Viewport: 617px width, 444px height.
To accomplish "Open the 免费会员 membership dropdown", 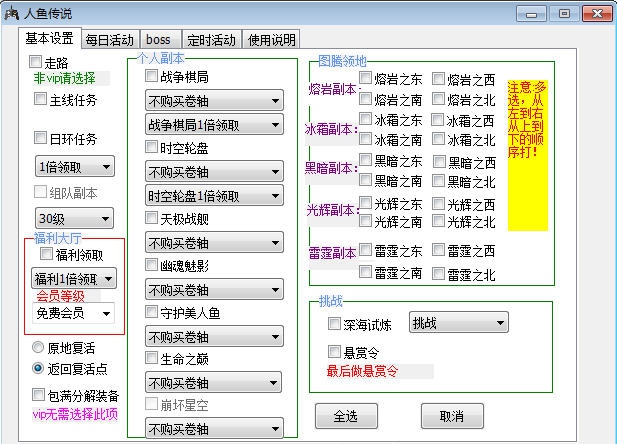I will 75,313.
